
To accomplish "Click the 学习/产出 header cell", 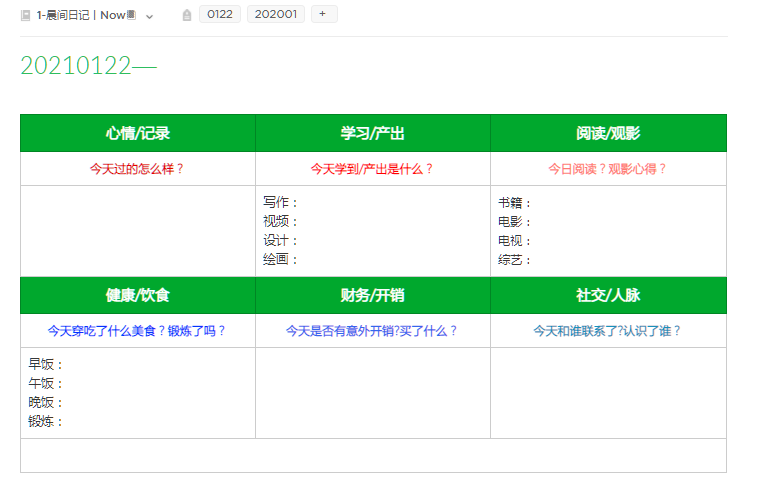I will [372, 133].
